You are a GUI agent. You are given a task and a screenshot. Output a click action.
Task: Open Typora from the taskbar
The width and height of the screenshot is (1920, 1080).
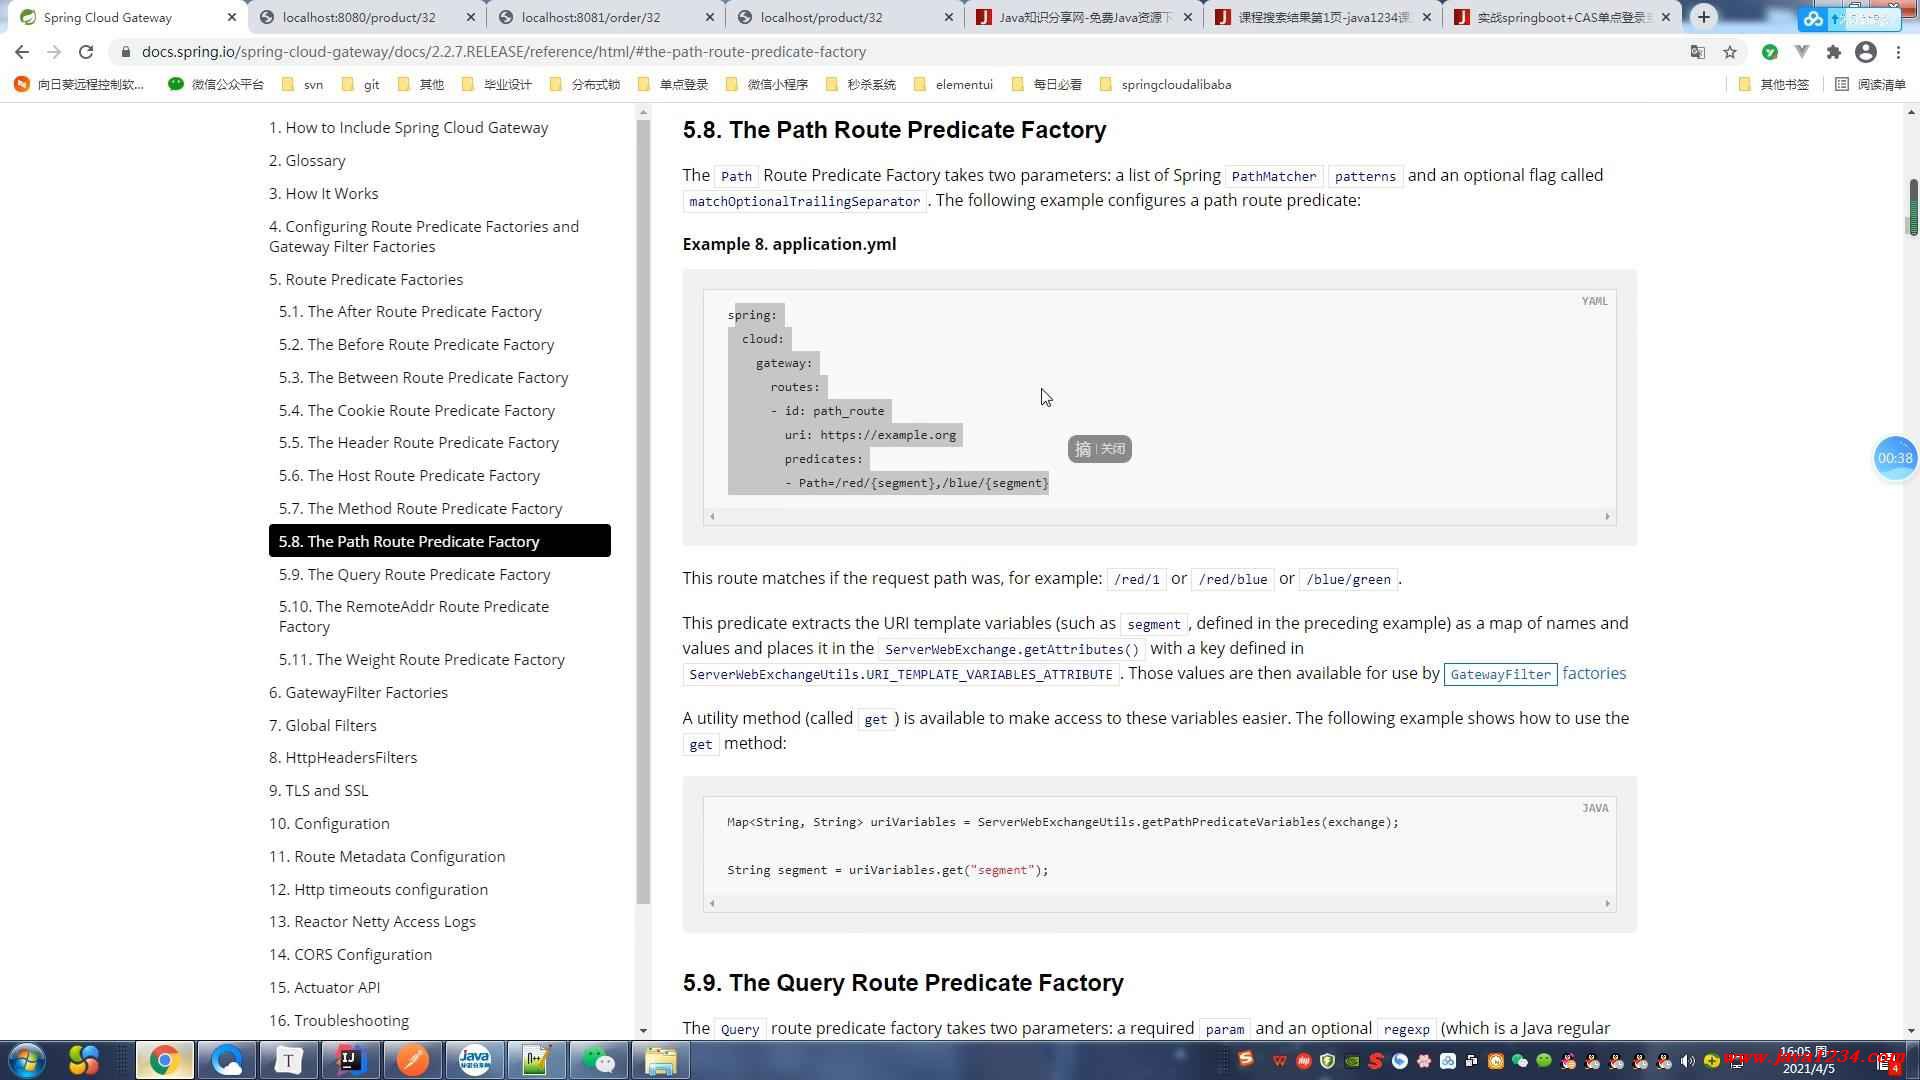pyautogui.click(x=288, y=1060)
